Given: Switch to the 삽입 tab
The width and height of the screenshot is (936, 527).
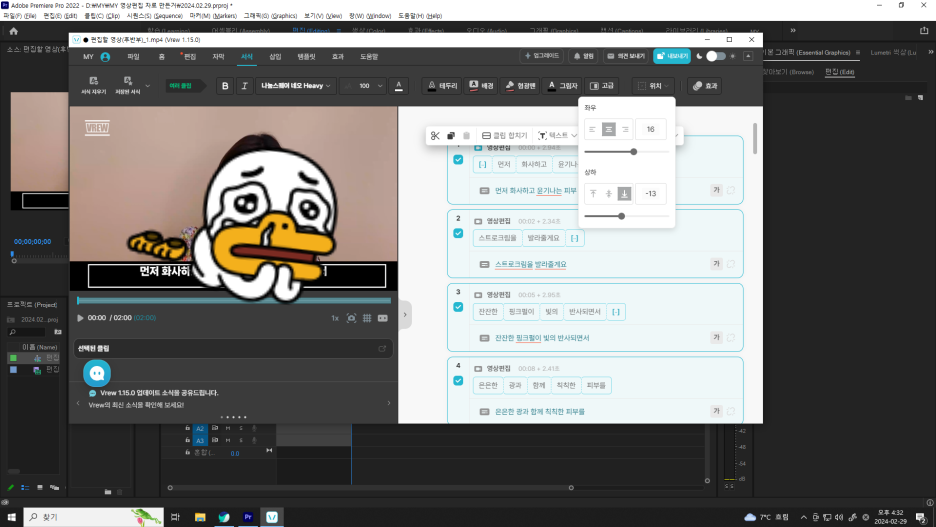Looking at the screenshot, I should (275, 57).
